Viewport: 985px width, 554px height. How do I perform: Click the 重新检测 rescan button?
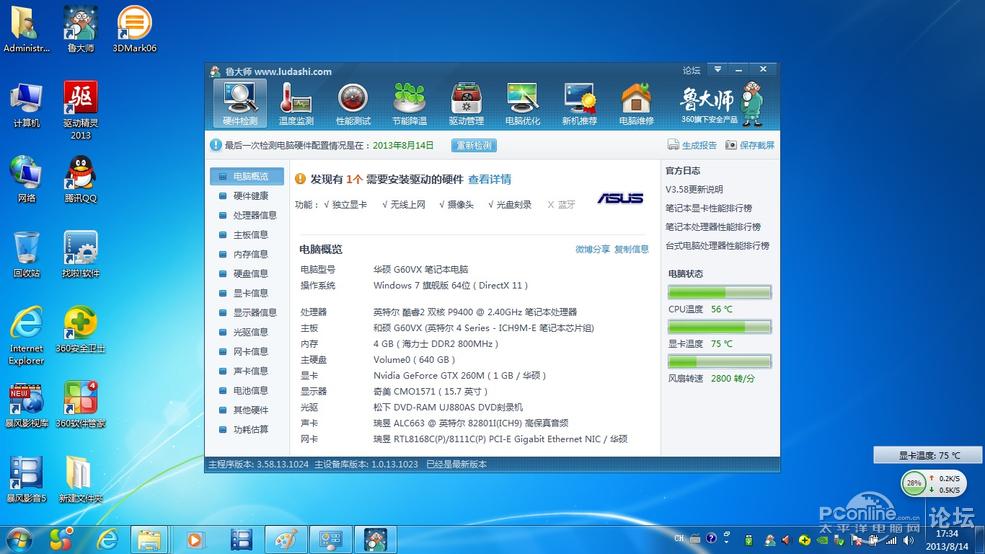[474, 145]
